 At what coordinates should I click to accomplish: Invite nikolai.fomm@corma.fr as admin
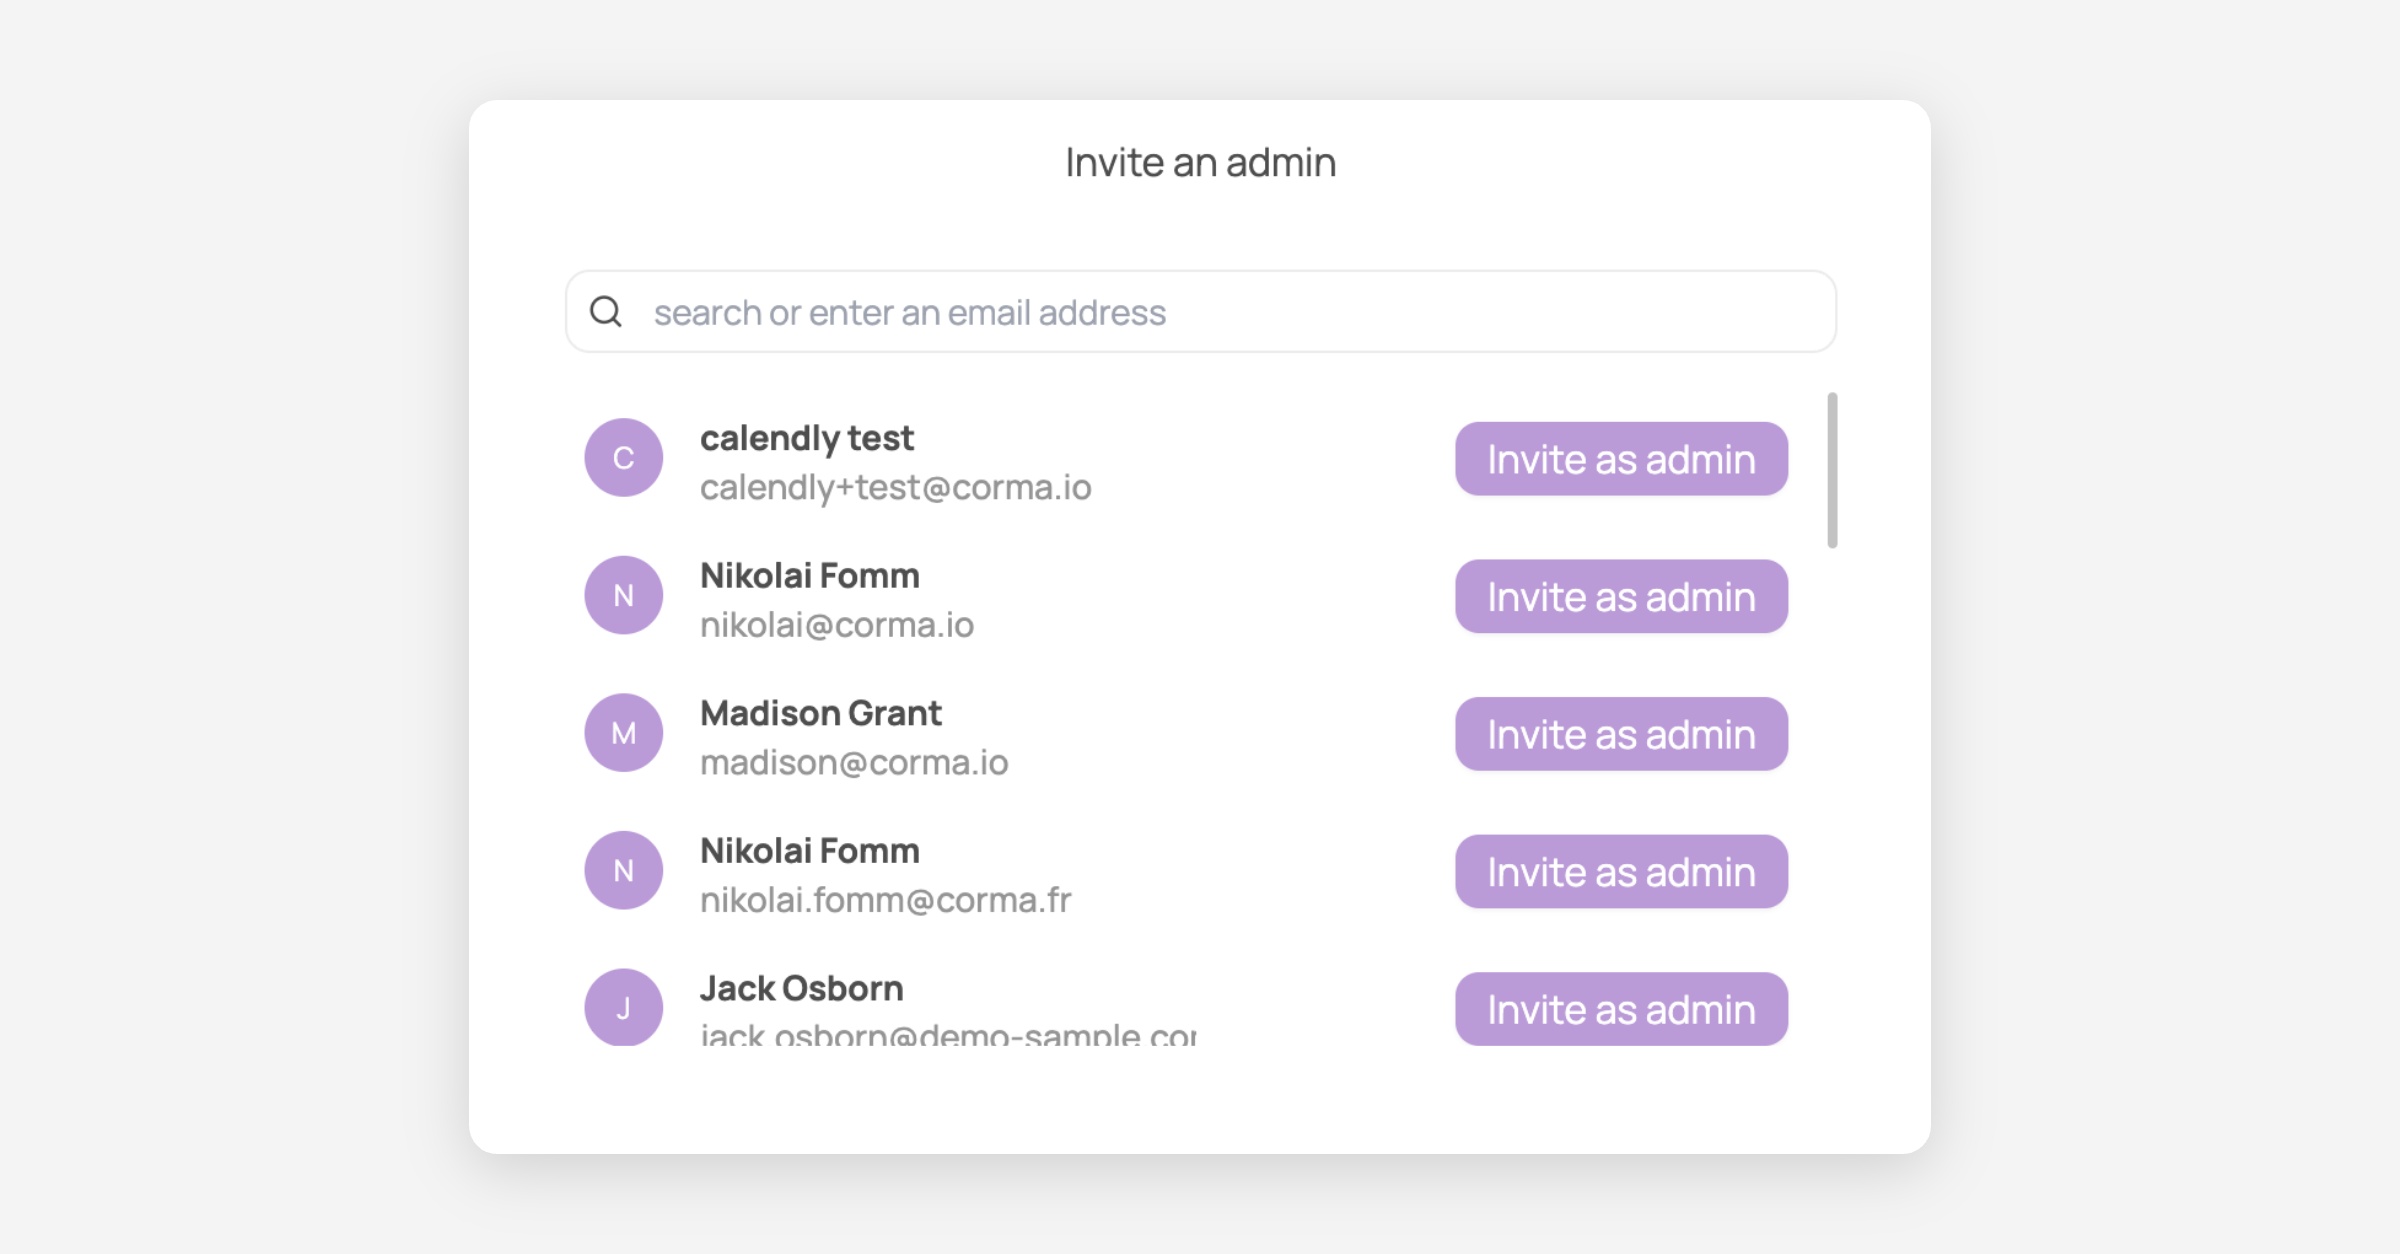[x=1620, y=872]
